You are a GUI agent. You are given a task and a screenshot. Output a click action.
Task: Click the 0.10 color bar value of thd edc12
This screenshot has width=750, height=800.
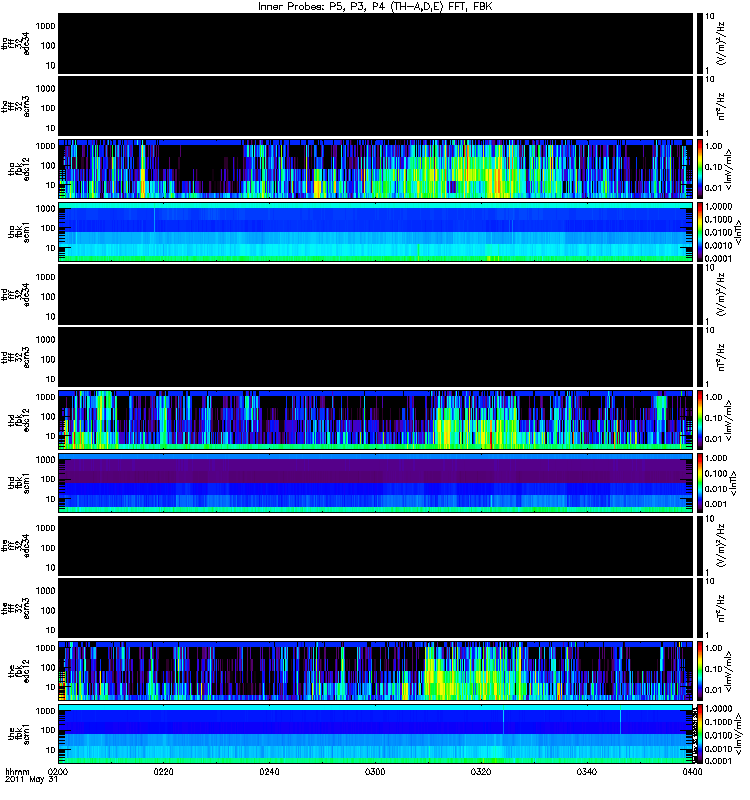[714, 418]
